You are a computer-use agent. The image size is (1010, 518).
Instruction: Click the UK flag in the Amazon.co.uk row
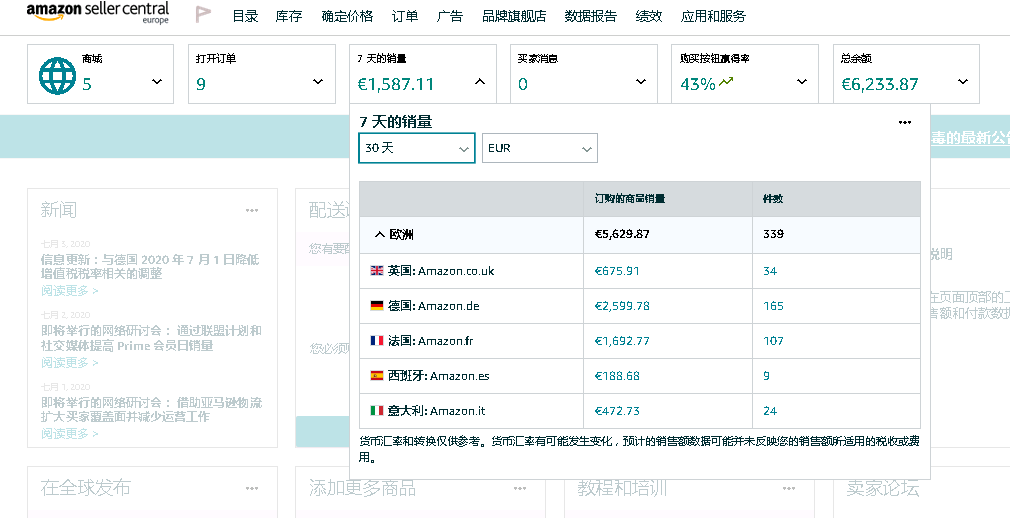point(377,271)
